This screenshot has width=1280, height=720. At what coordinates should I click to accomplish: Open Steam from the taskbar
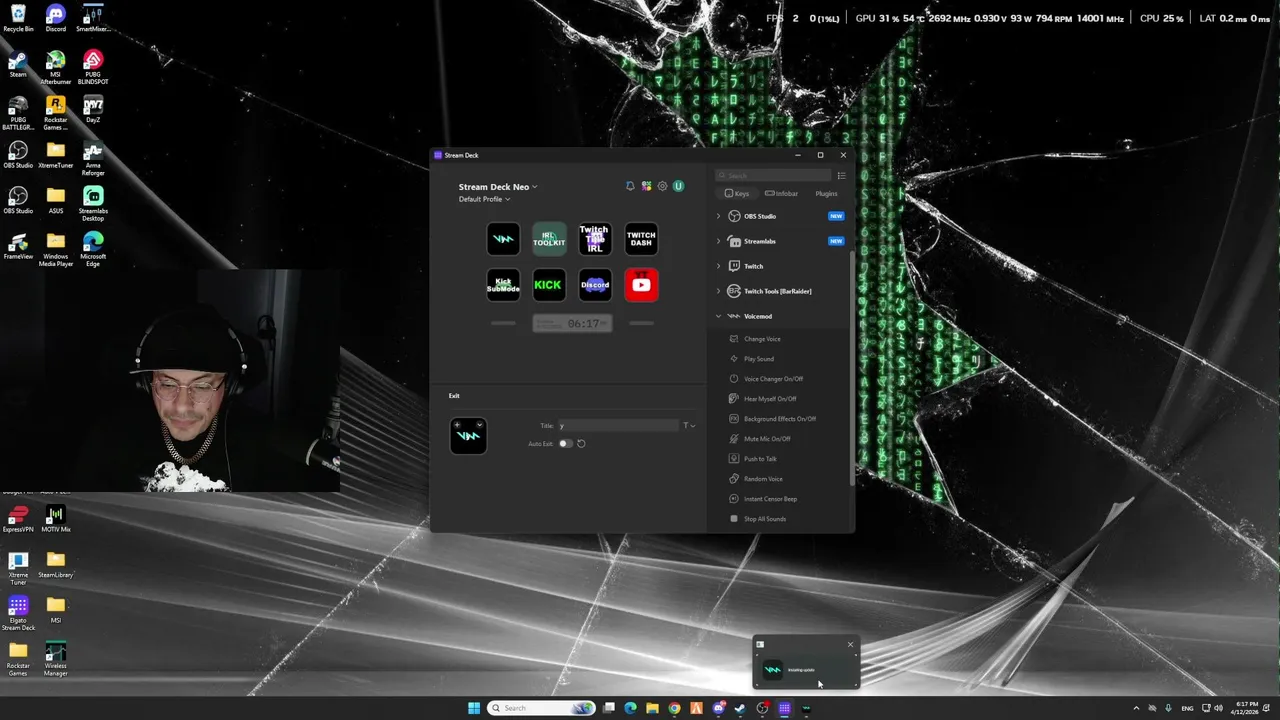pyautogui.click(x=740, y=708)
